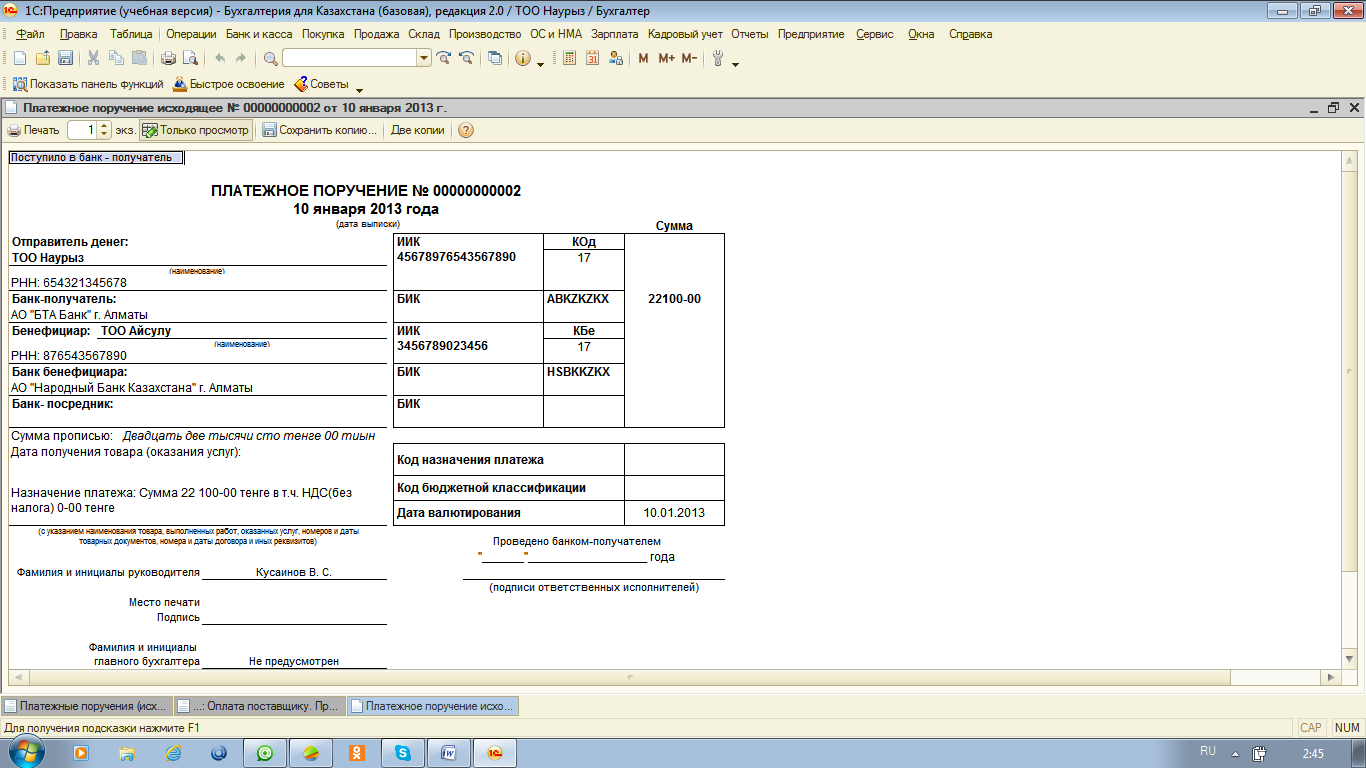Select Платежное поручение исхо... window tab

(x=432, y=706)
